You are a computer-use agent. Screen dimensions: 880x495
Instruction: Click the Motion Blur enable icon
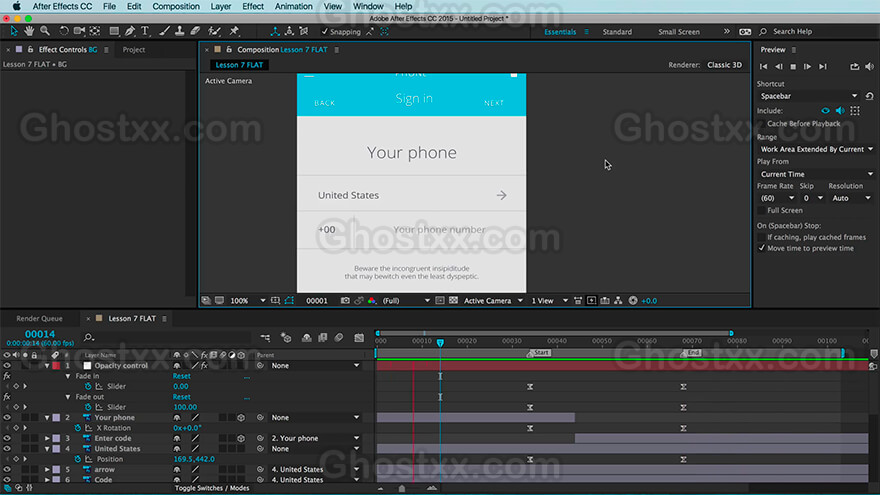coord(339,337)
